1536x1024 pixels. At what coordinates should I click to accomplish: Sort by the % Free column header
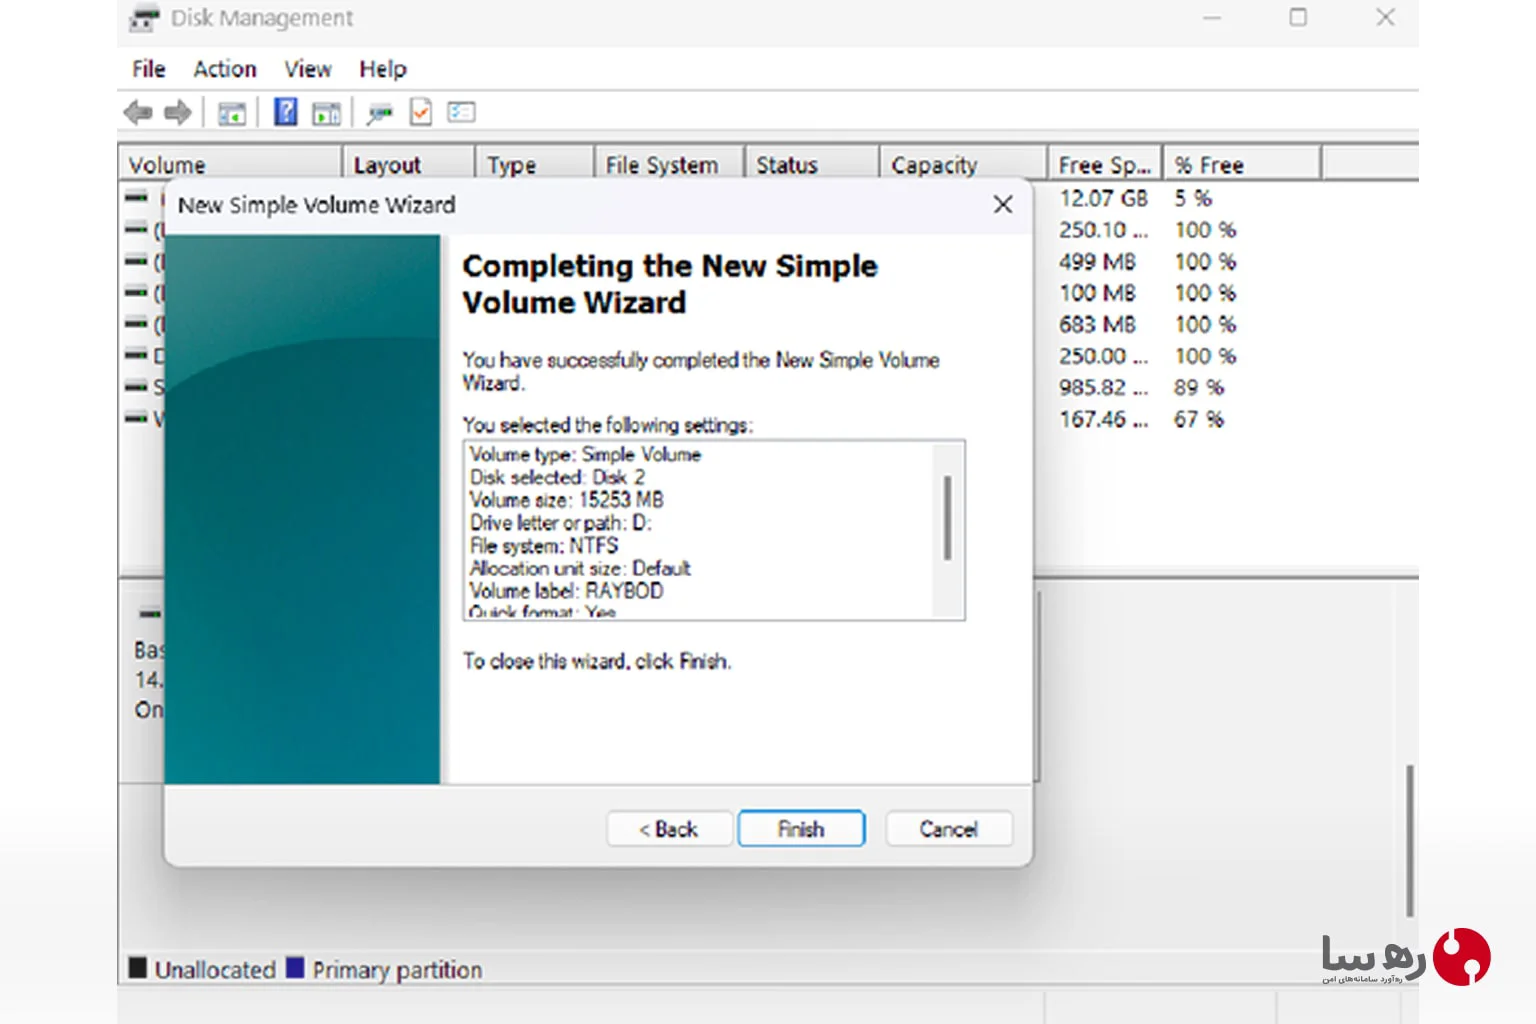(1242, 165)
